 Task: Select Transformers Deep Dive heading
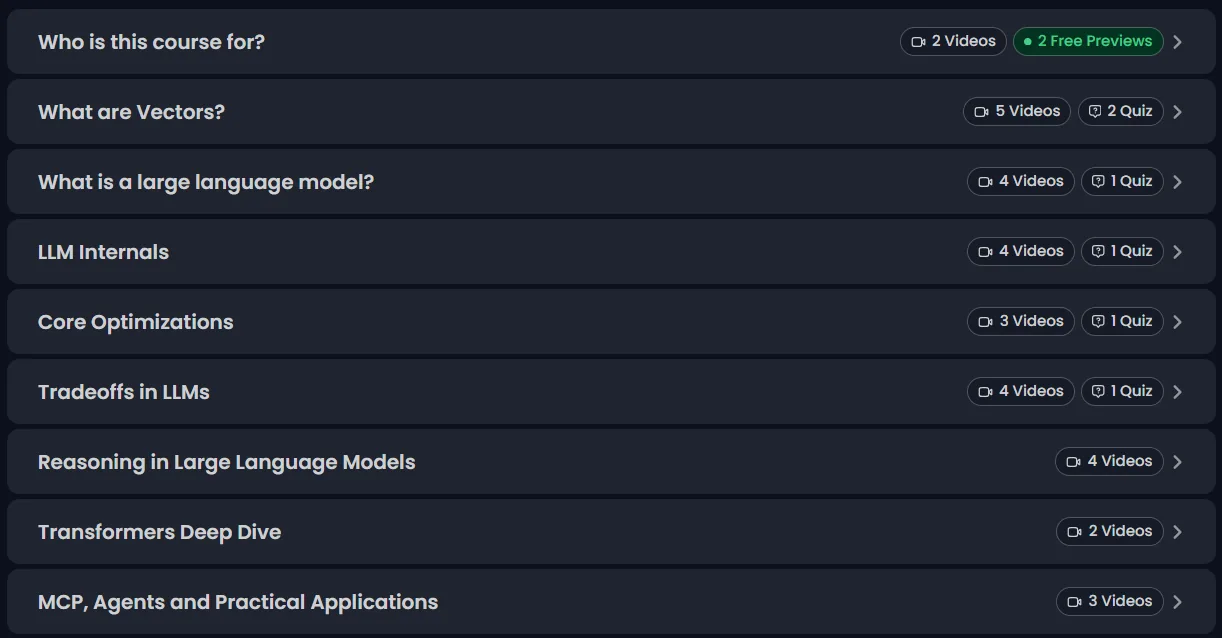click(x=159, y=532)
